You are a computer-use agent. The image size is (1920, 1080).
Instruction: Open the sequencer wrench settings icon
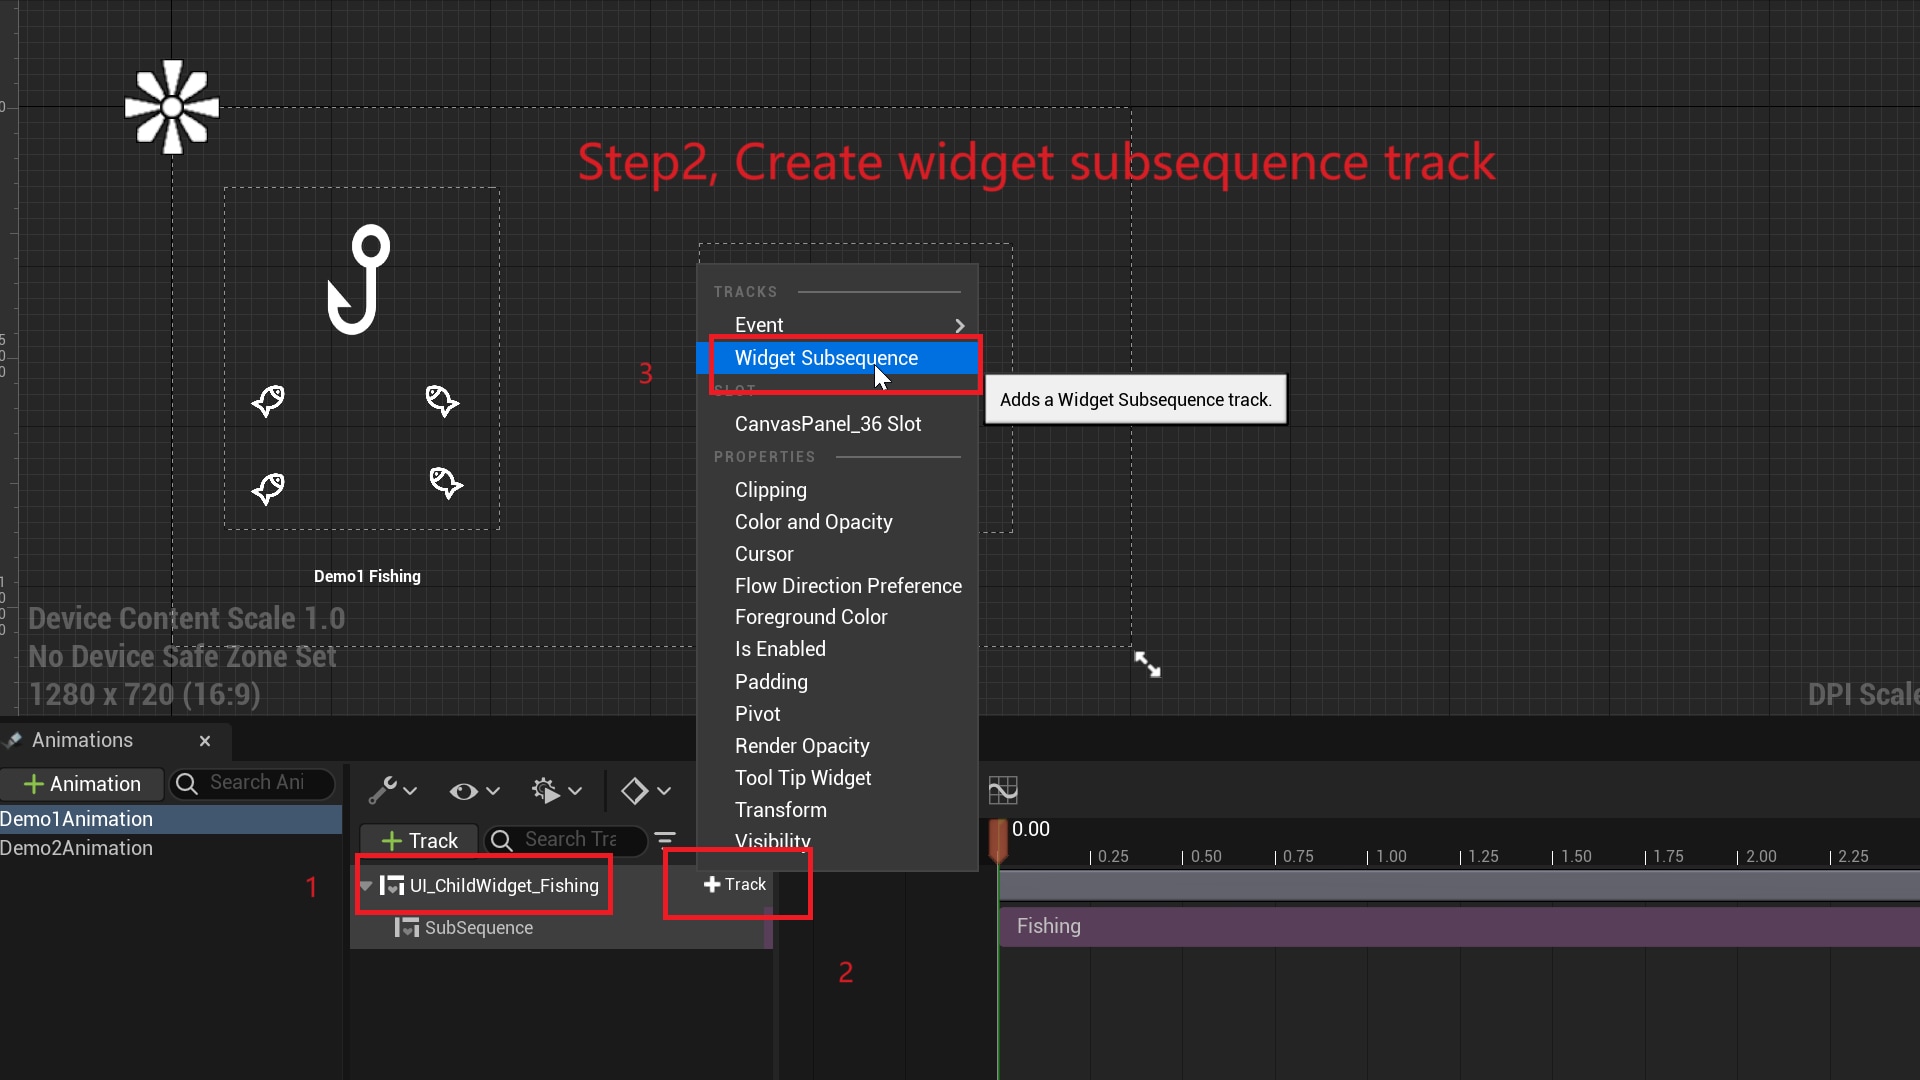[385, 790]
